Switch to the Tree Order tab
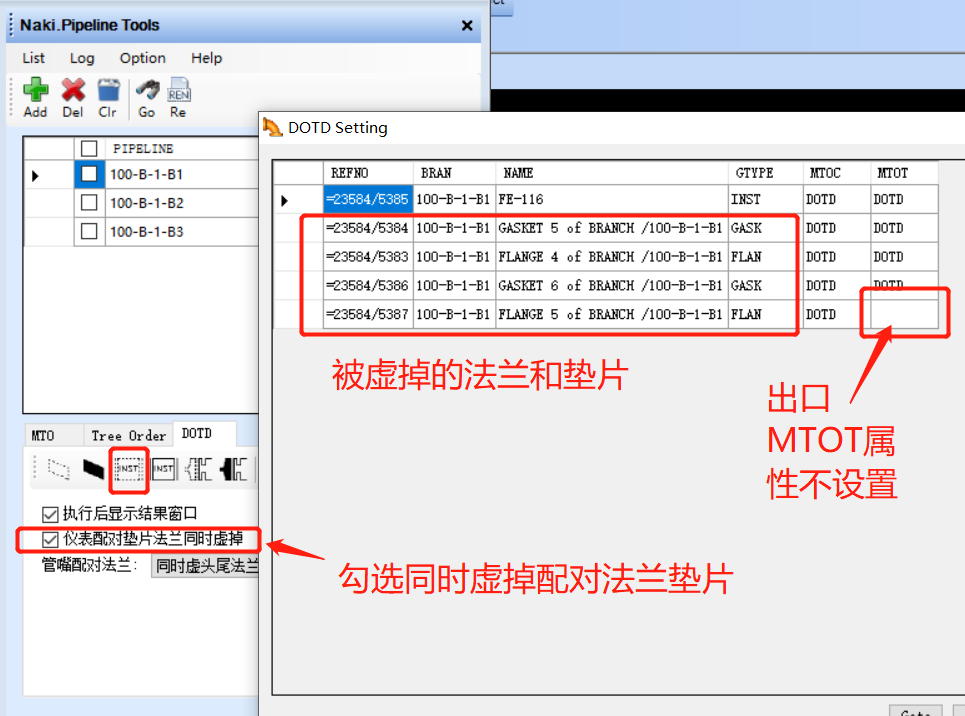 pyautogui.click(x=129, y=435)
